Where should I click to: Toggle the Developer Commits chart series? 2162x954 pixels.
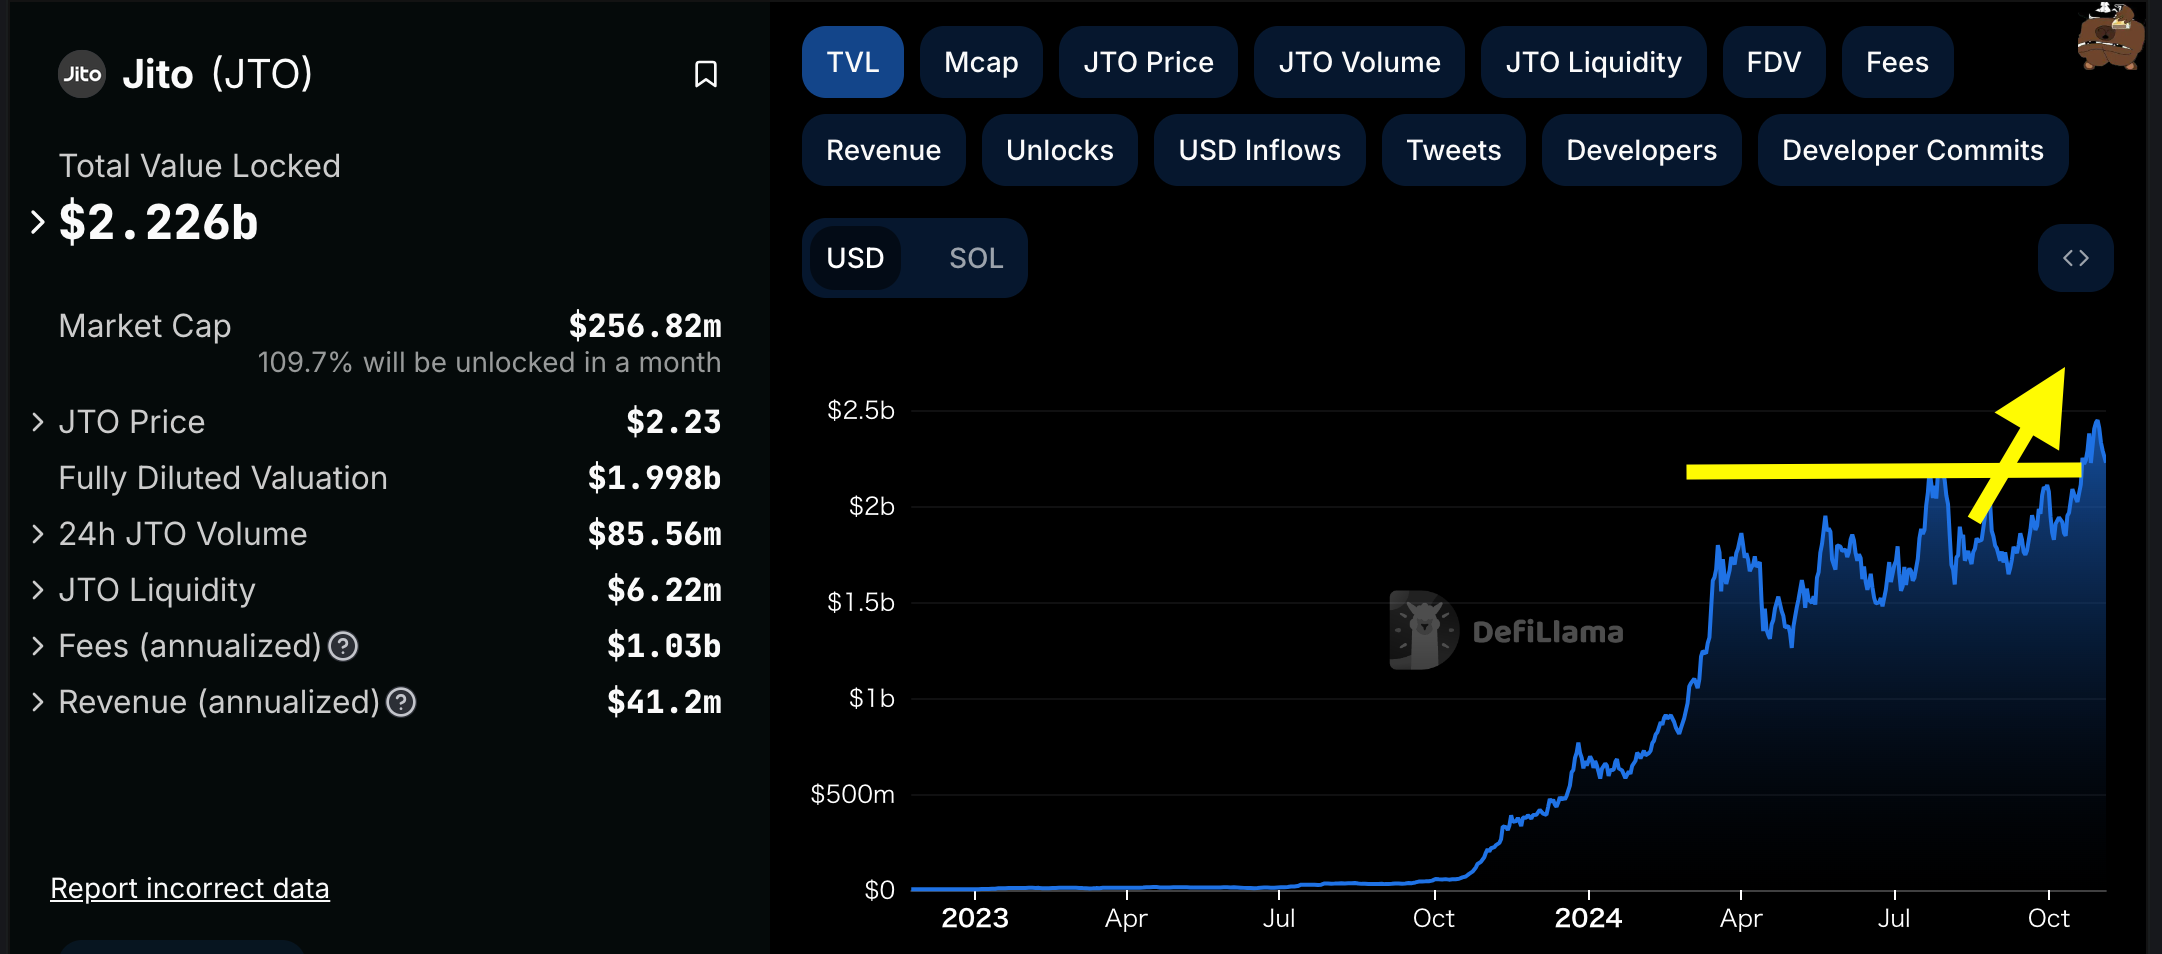coord(1912,150)
